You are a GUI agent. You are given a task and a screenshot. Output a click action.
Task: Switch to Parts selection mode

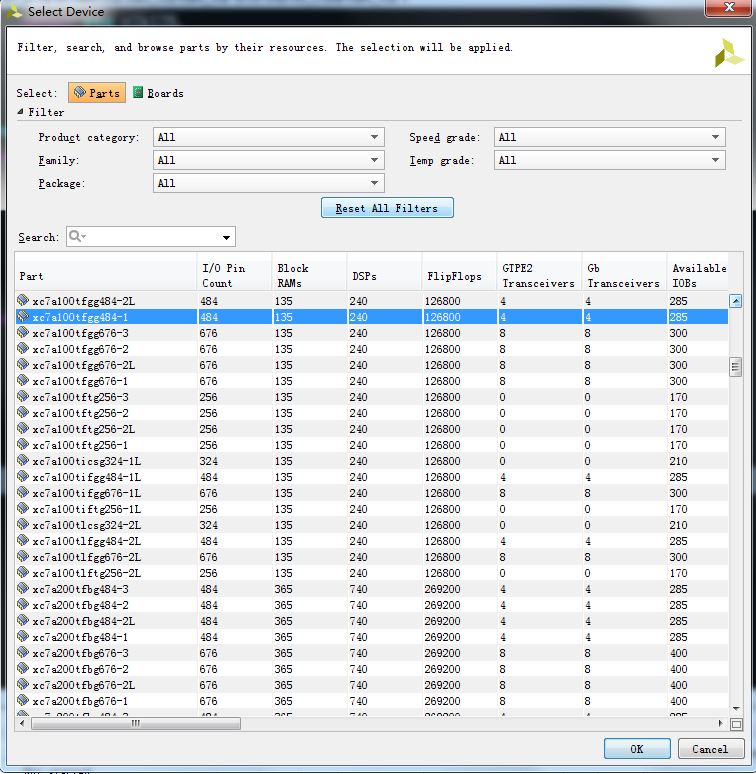[97, 93]
